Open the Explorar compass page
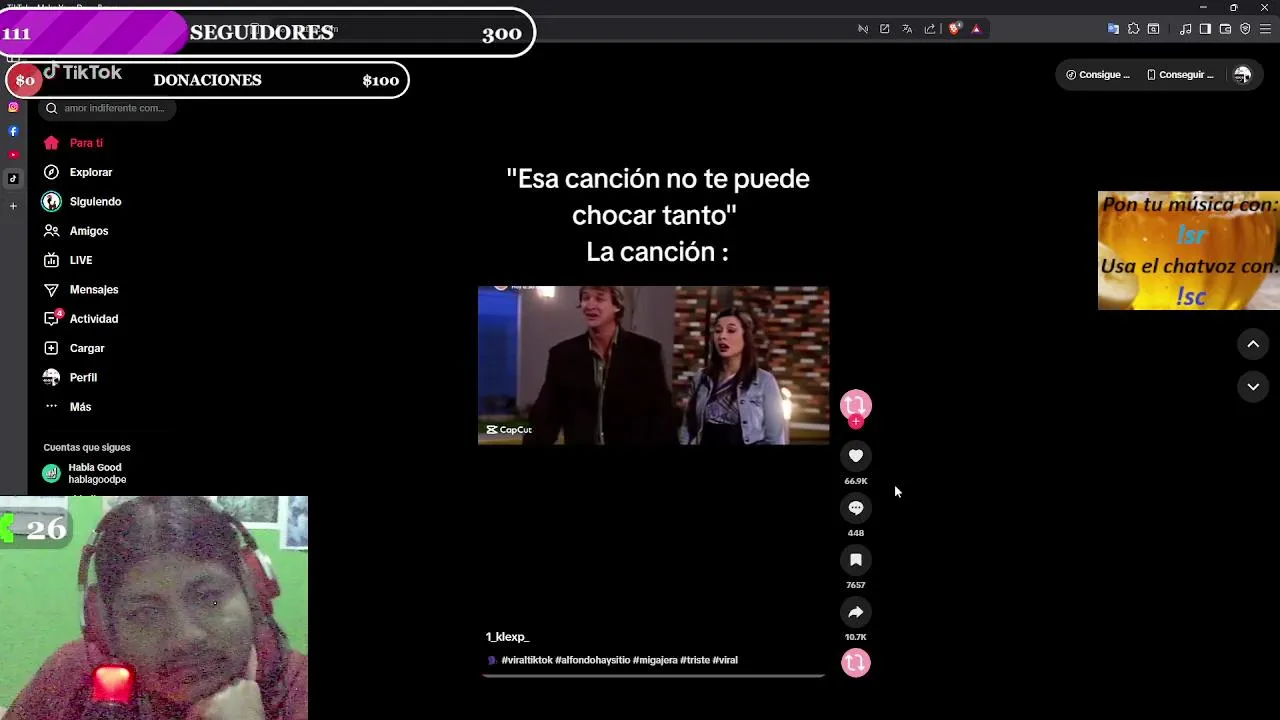Image resolution: width=1280 pixels, height=720 pixels. [x=78, y=172]
